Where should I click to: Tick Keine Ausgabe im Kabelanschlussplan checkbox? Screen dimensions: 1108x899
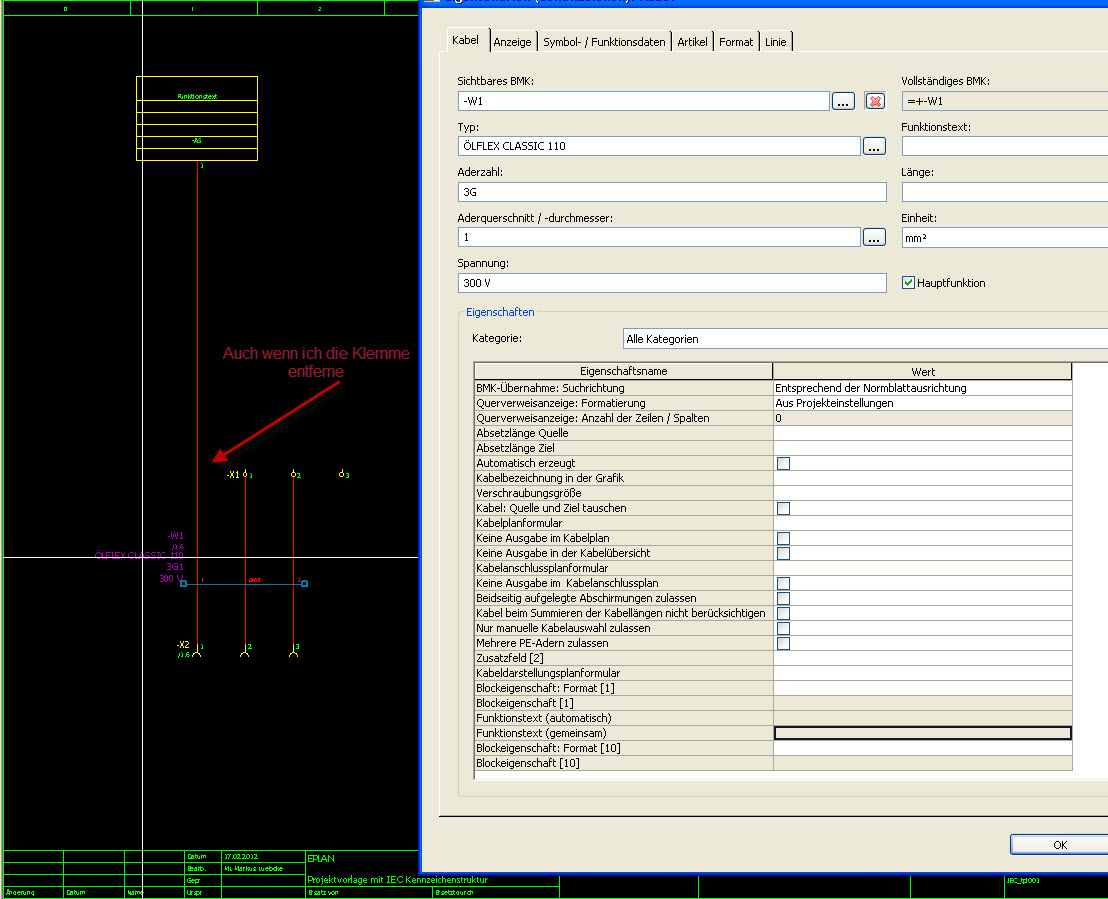click(783, 584)
